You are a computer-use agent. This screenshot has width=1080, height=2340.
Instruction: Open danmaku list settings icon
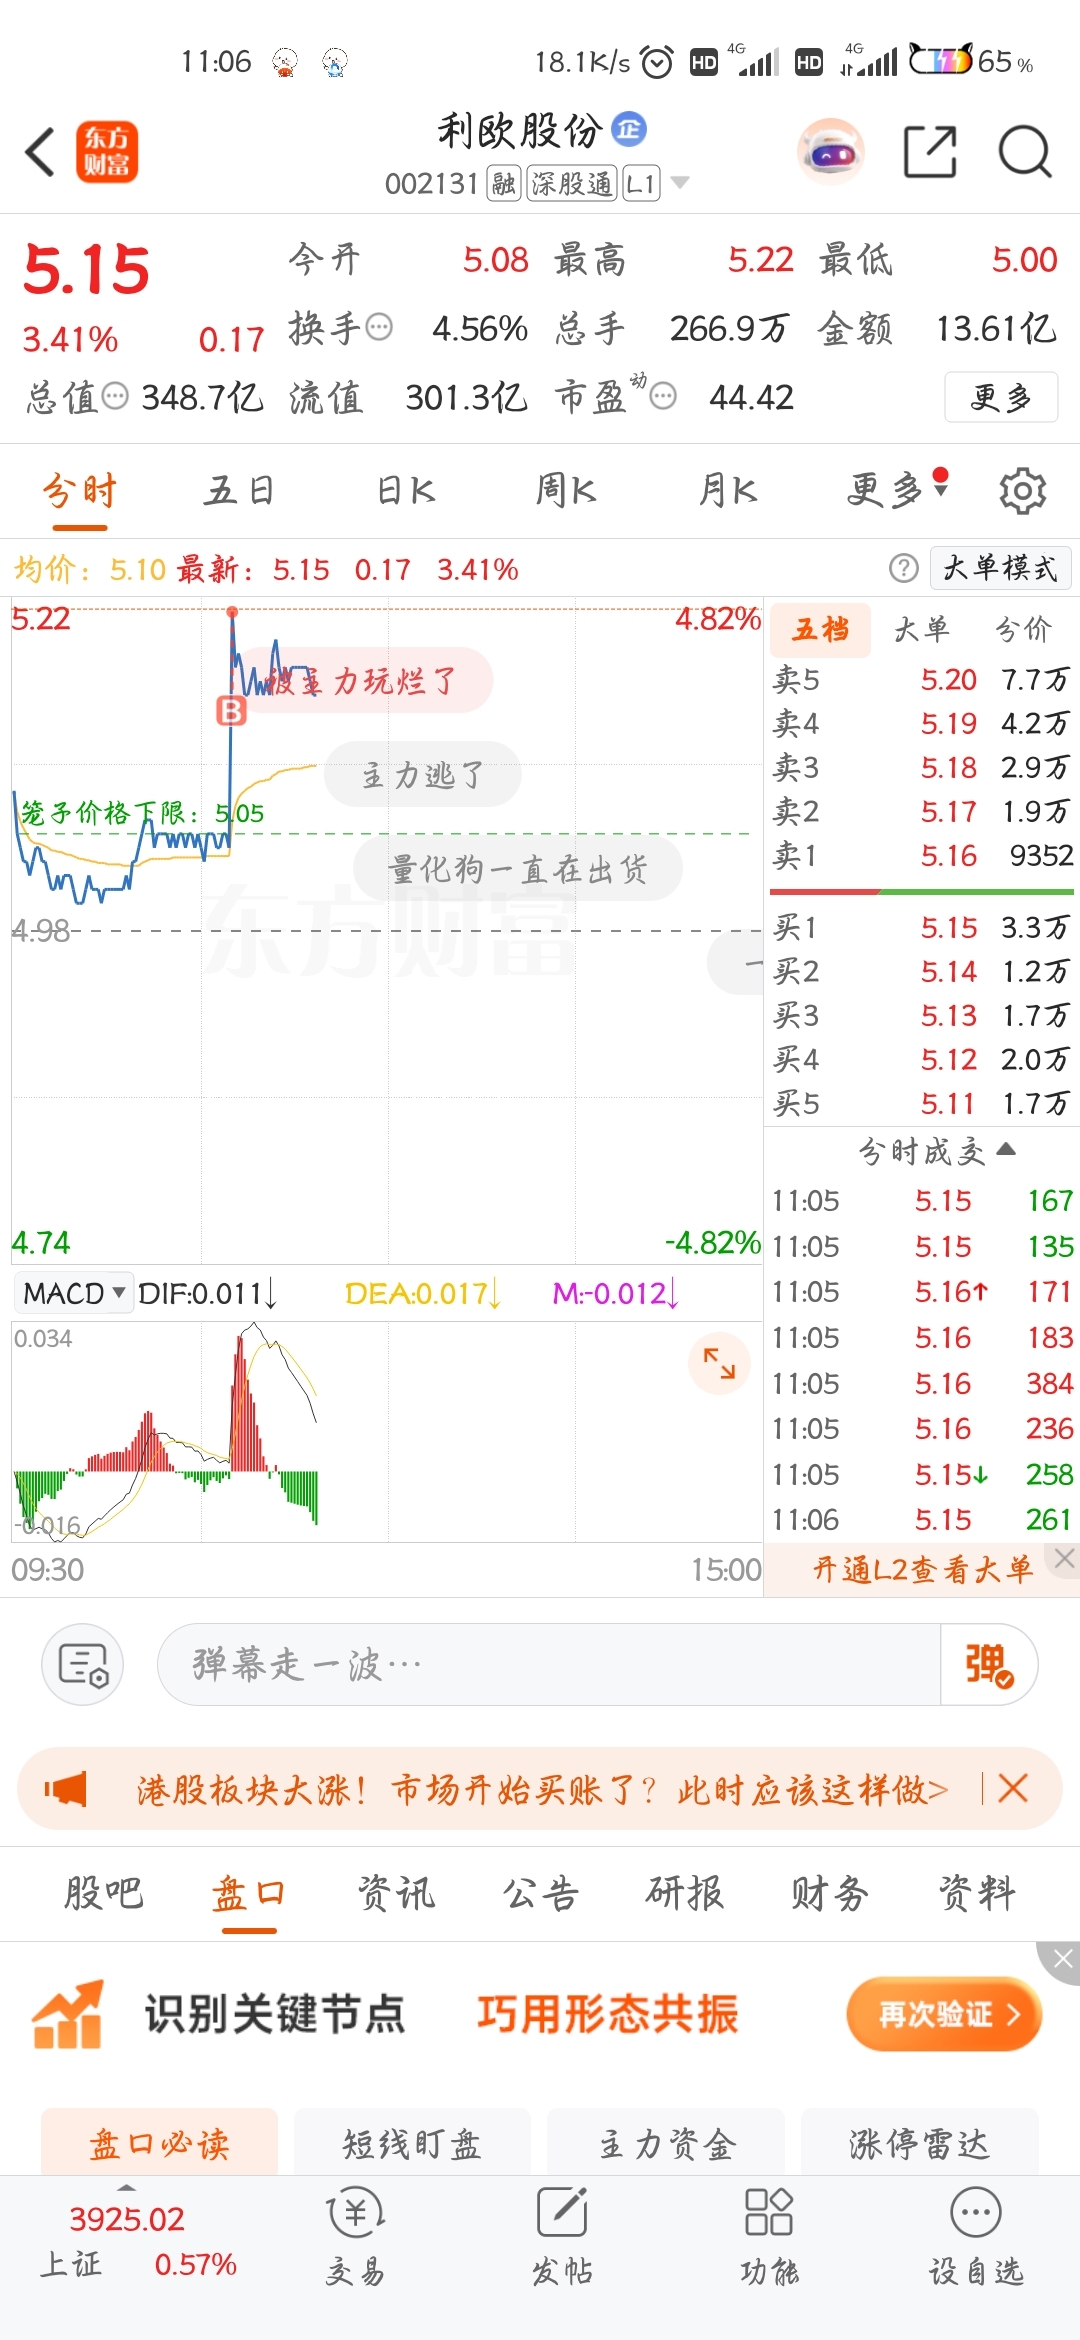tap(82, 1665)
